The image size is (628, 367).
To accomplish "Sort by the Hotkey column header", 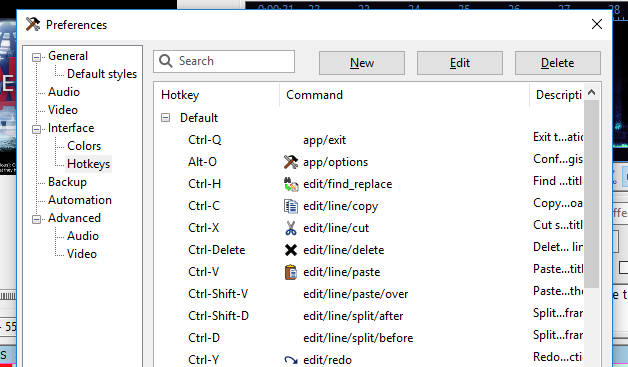I will (217, 95).
